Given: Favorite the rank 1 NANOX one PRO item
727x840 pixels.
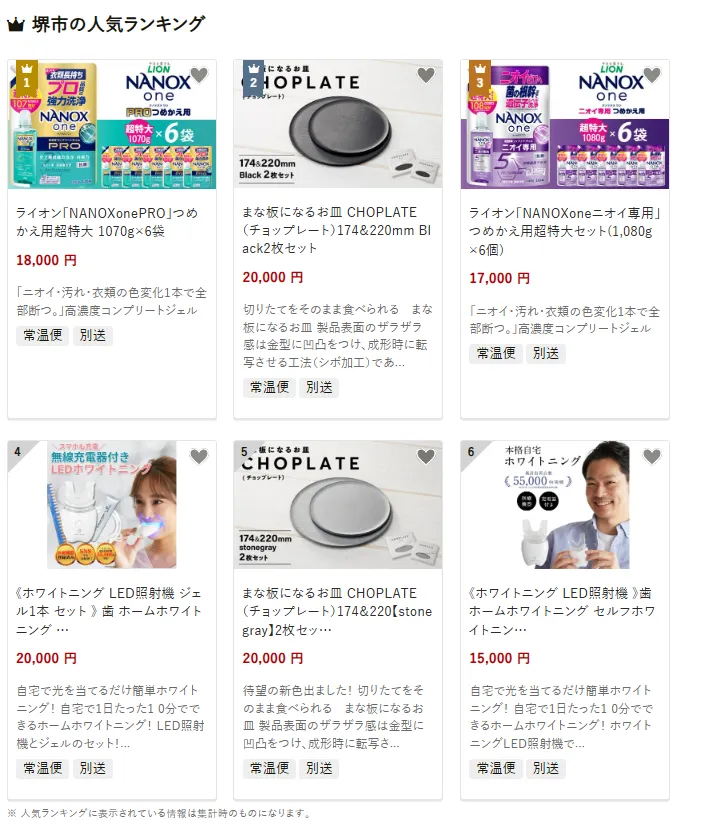Looking at the screenshot, I should point(199,76).
